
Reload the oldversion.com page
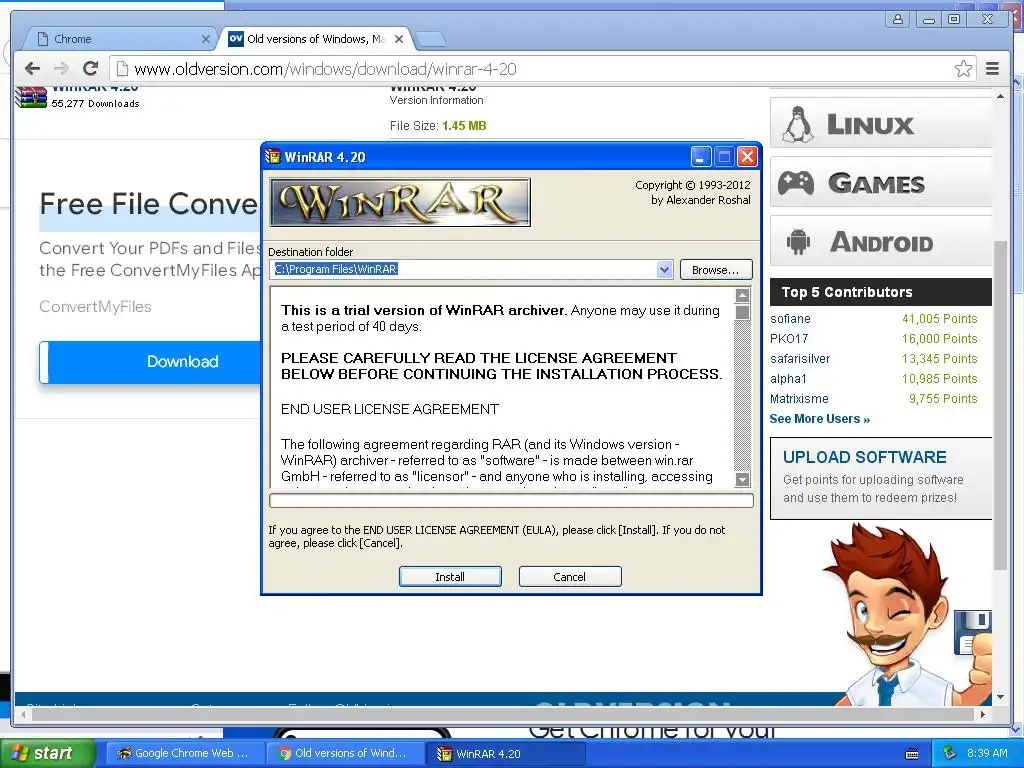(91, 69)
